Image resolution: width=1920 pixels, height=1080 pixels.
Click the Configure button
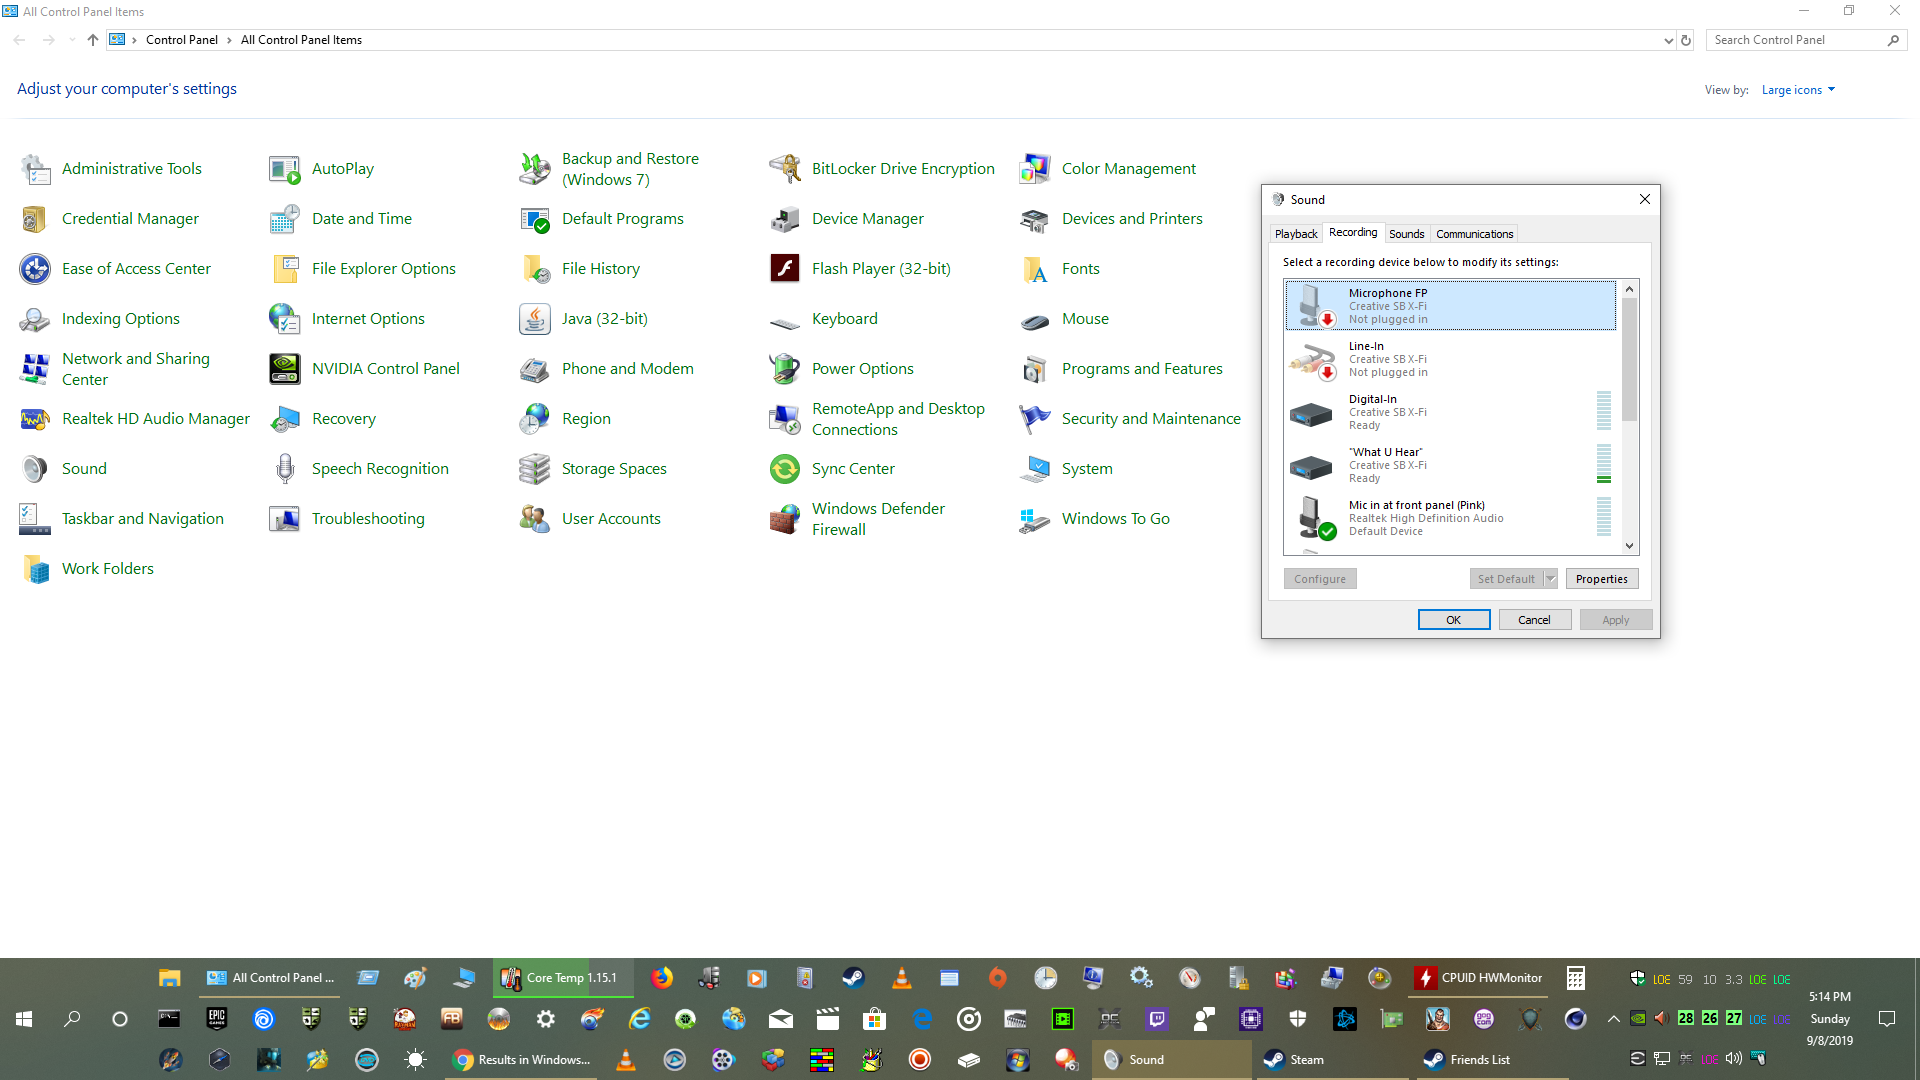pos(1319,579)
